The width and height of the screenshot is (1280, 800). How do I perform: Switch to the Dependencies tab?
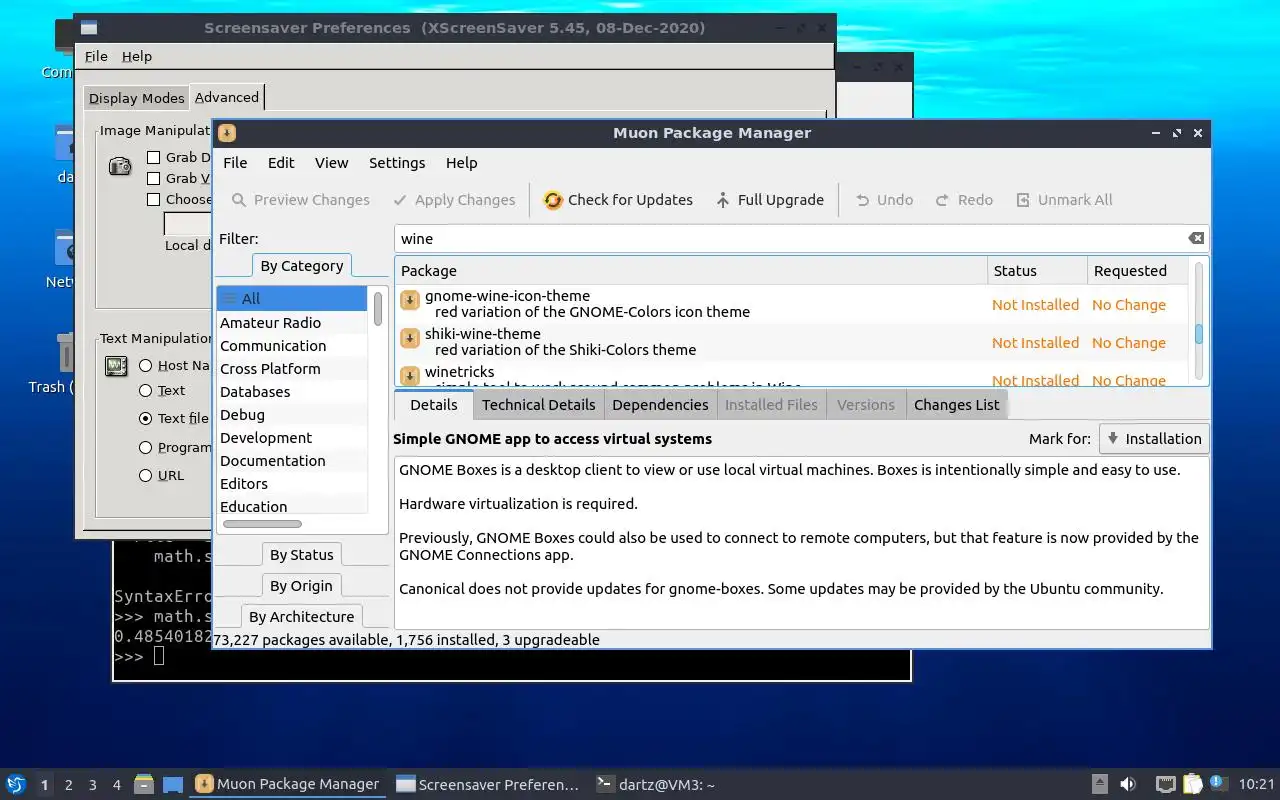(x=660, y=405)
